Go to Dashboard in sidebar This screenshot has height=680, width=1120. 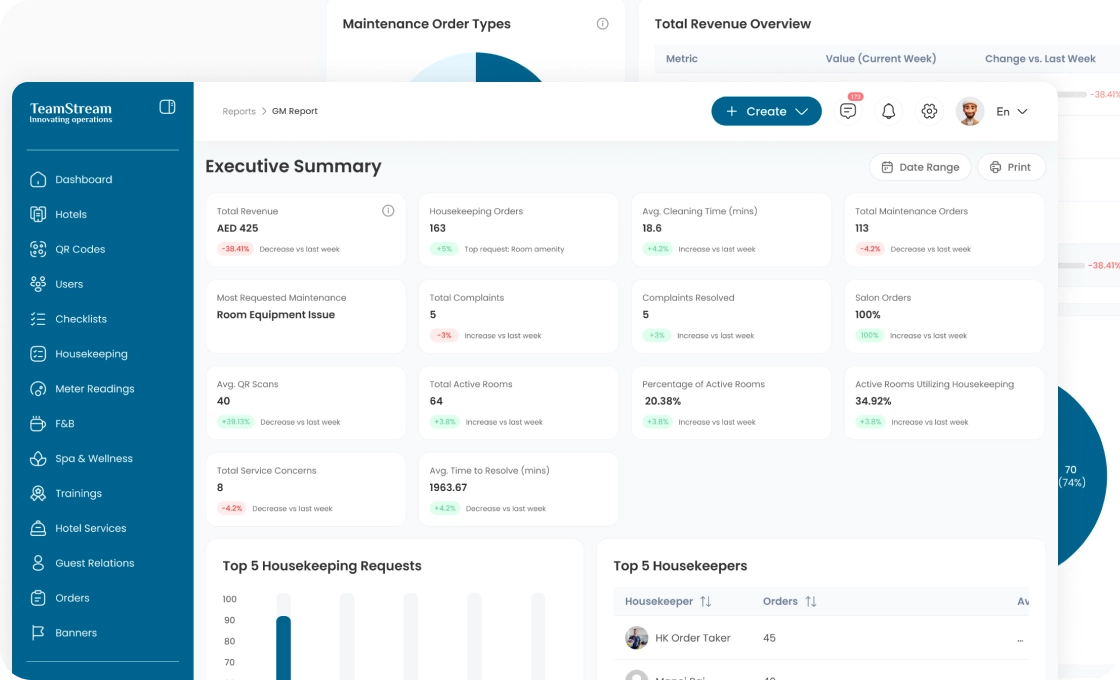tap(84, 180)
